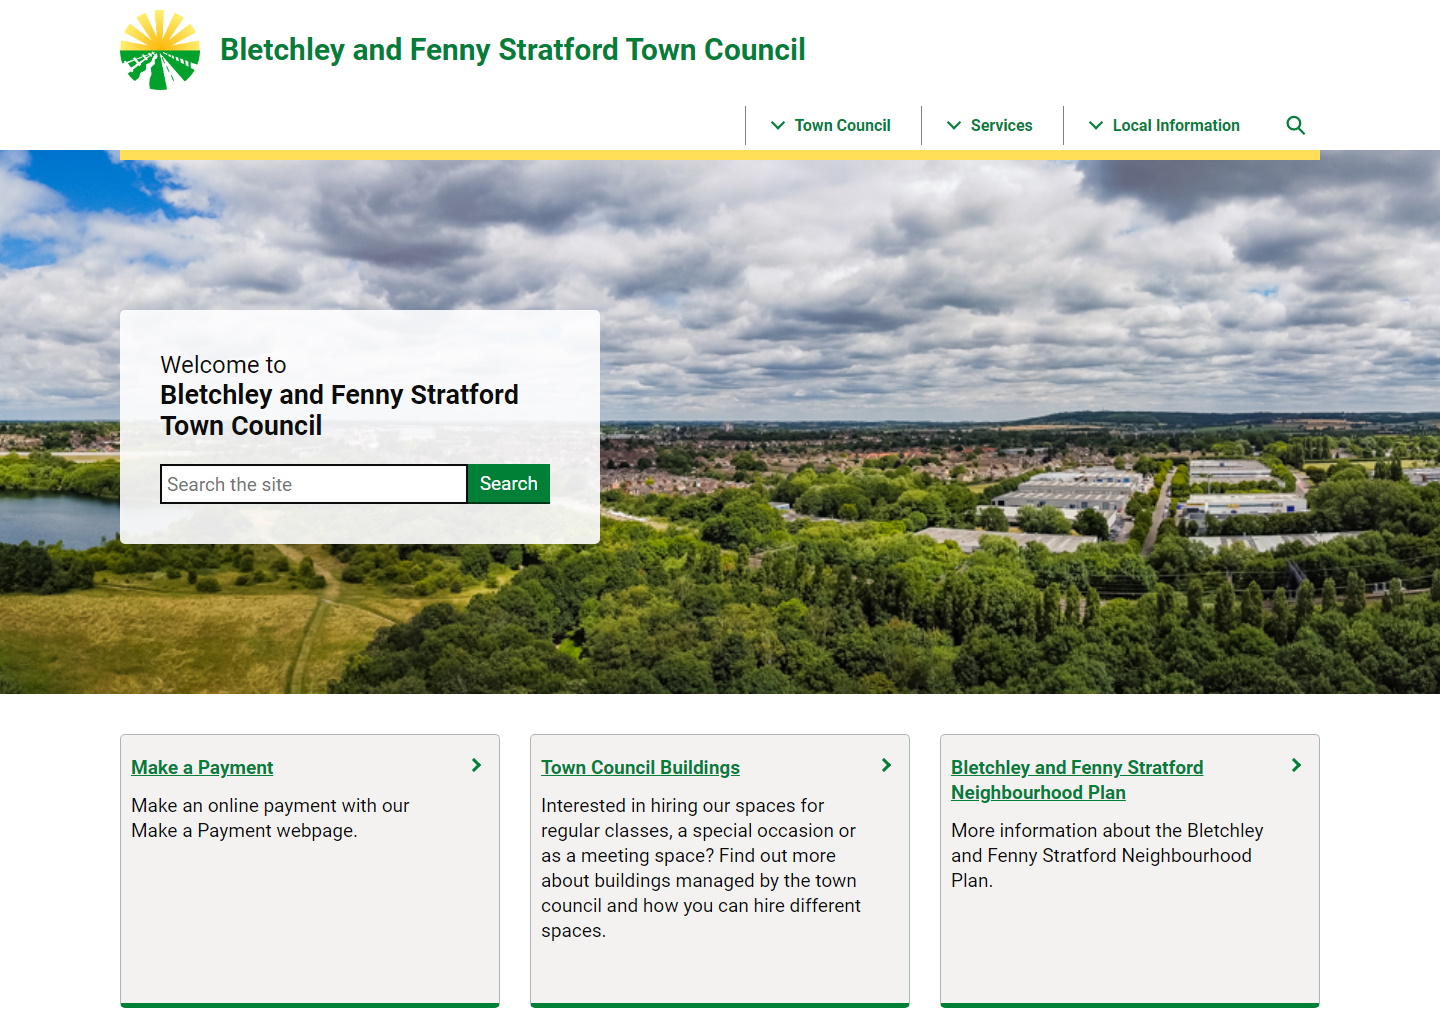Click 'Interested in hiring our spaces' description
The width and height of the screenshot is (1440, 1017).
[701, 868]
